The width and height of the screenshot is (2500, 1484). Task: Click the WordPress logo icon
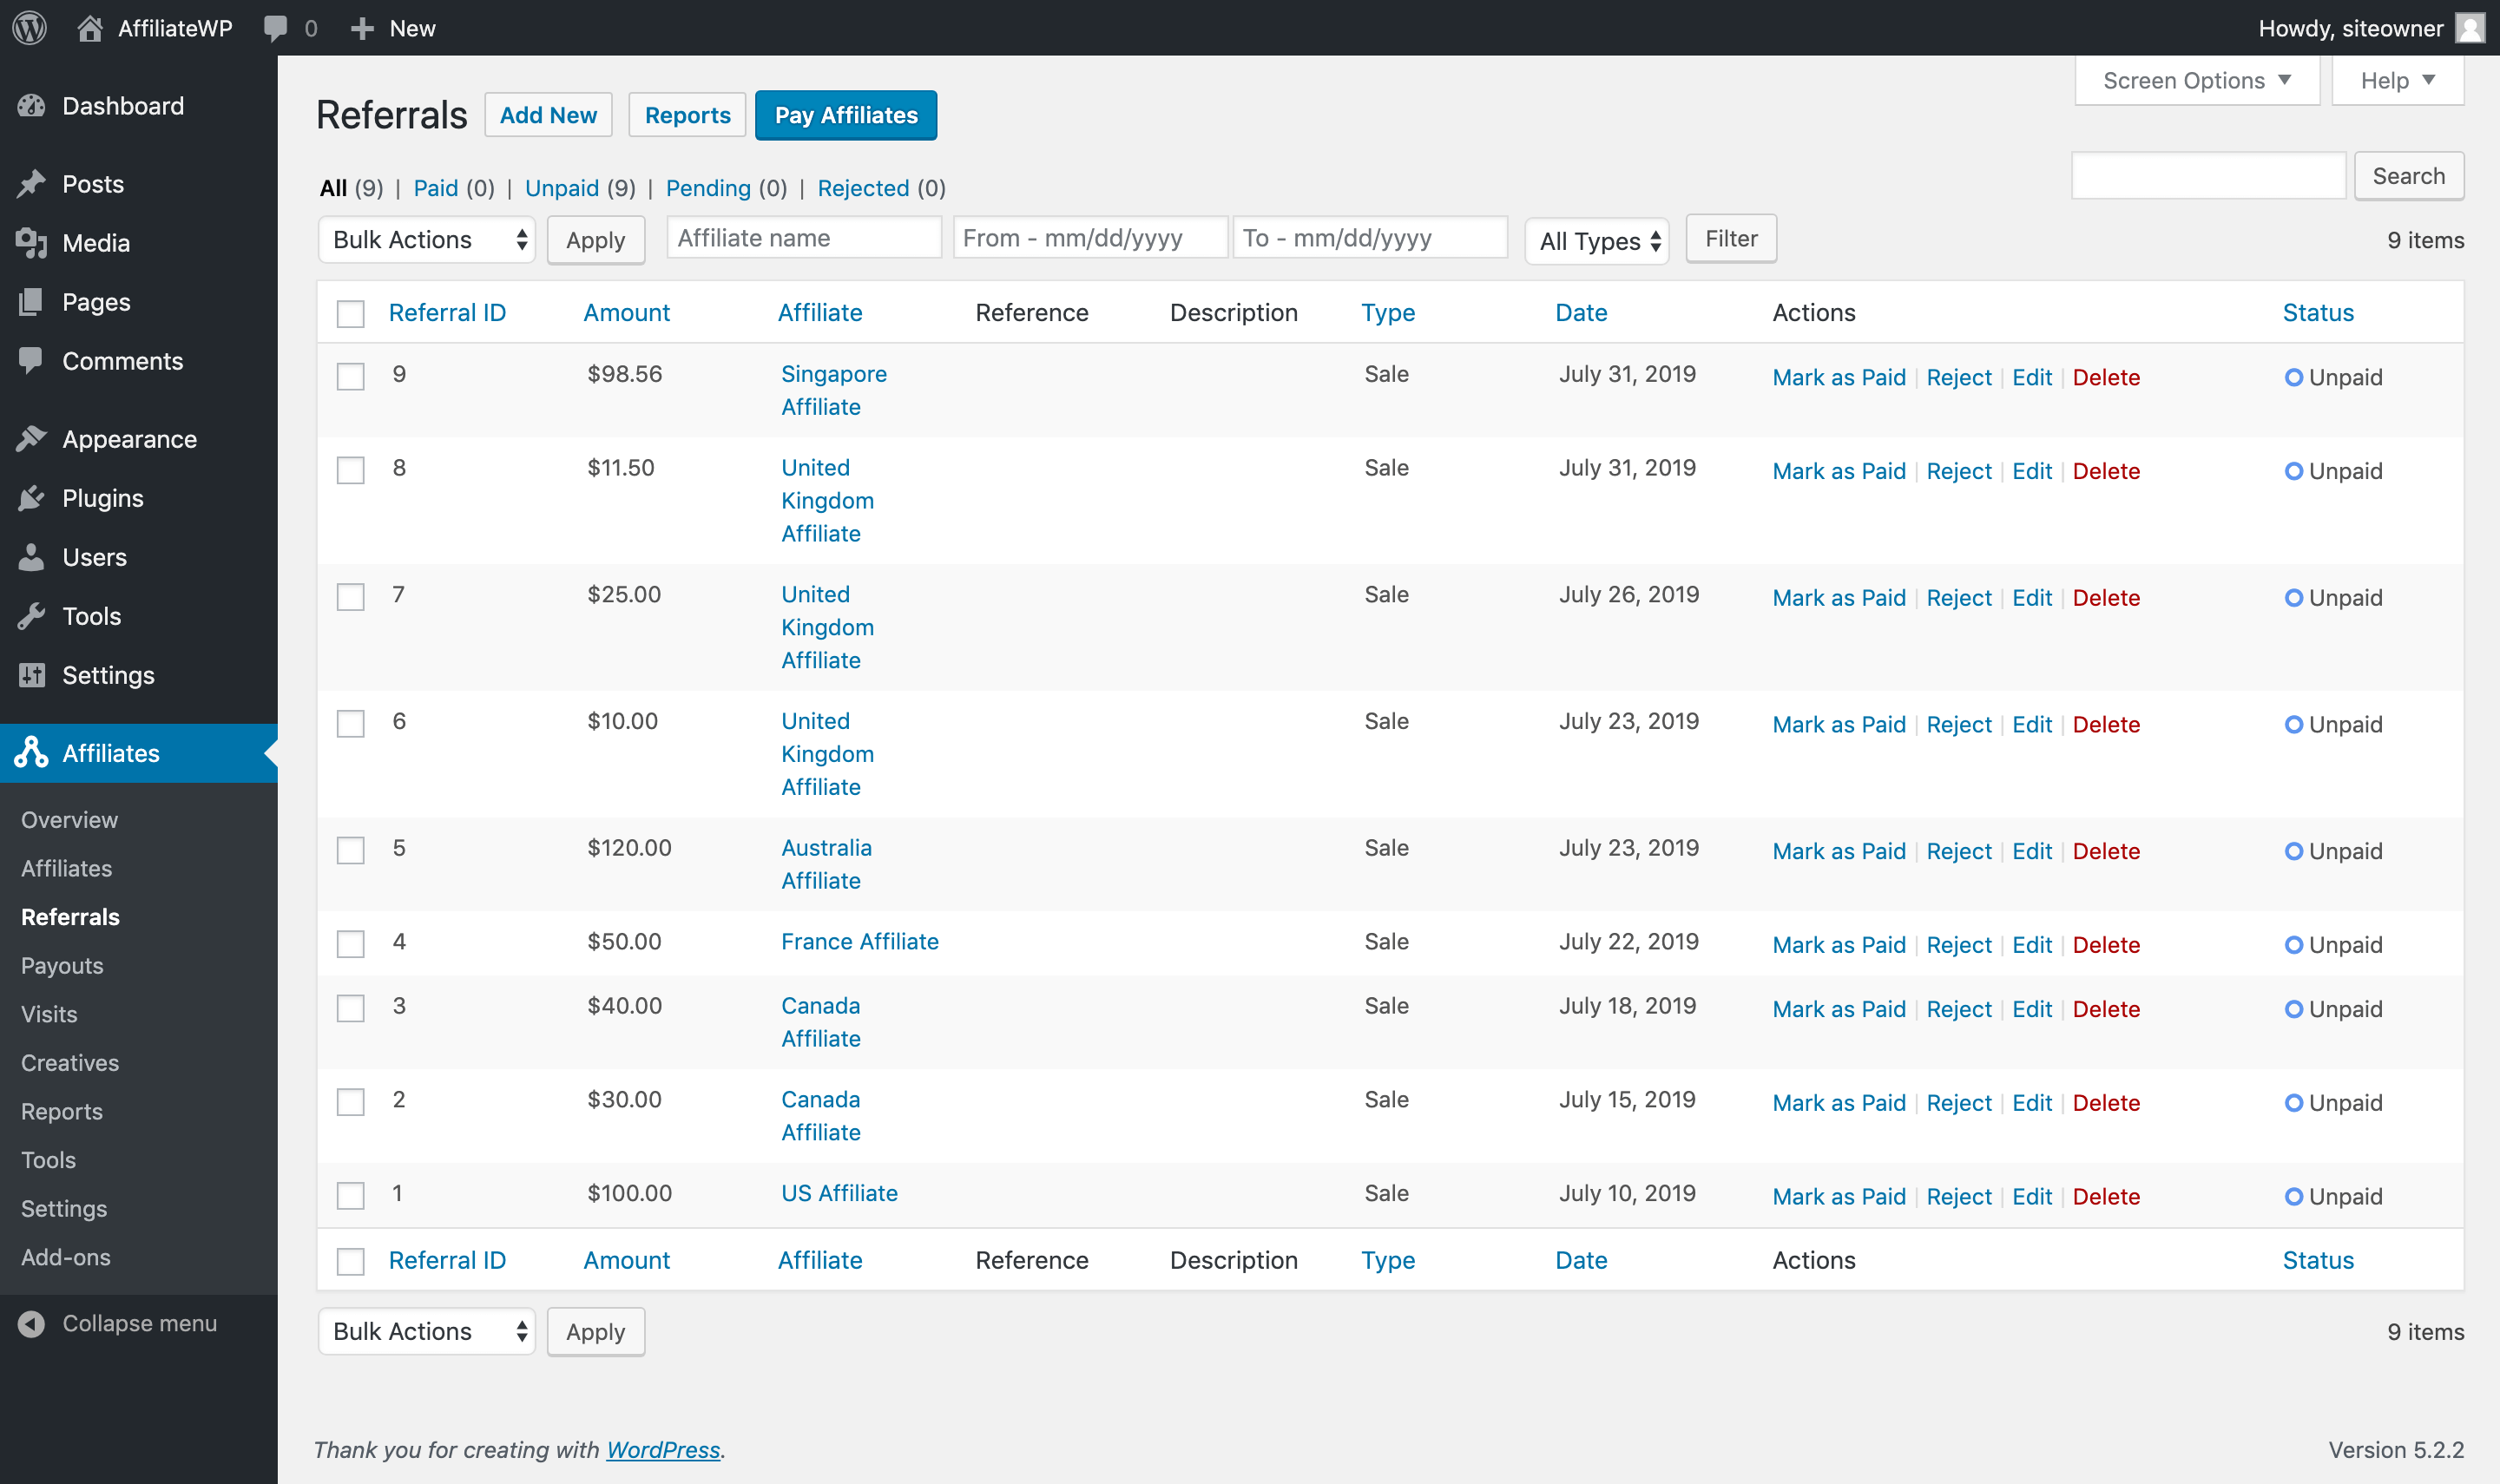tap(30, 28)
